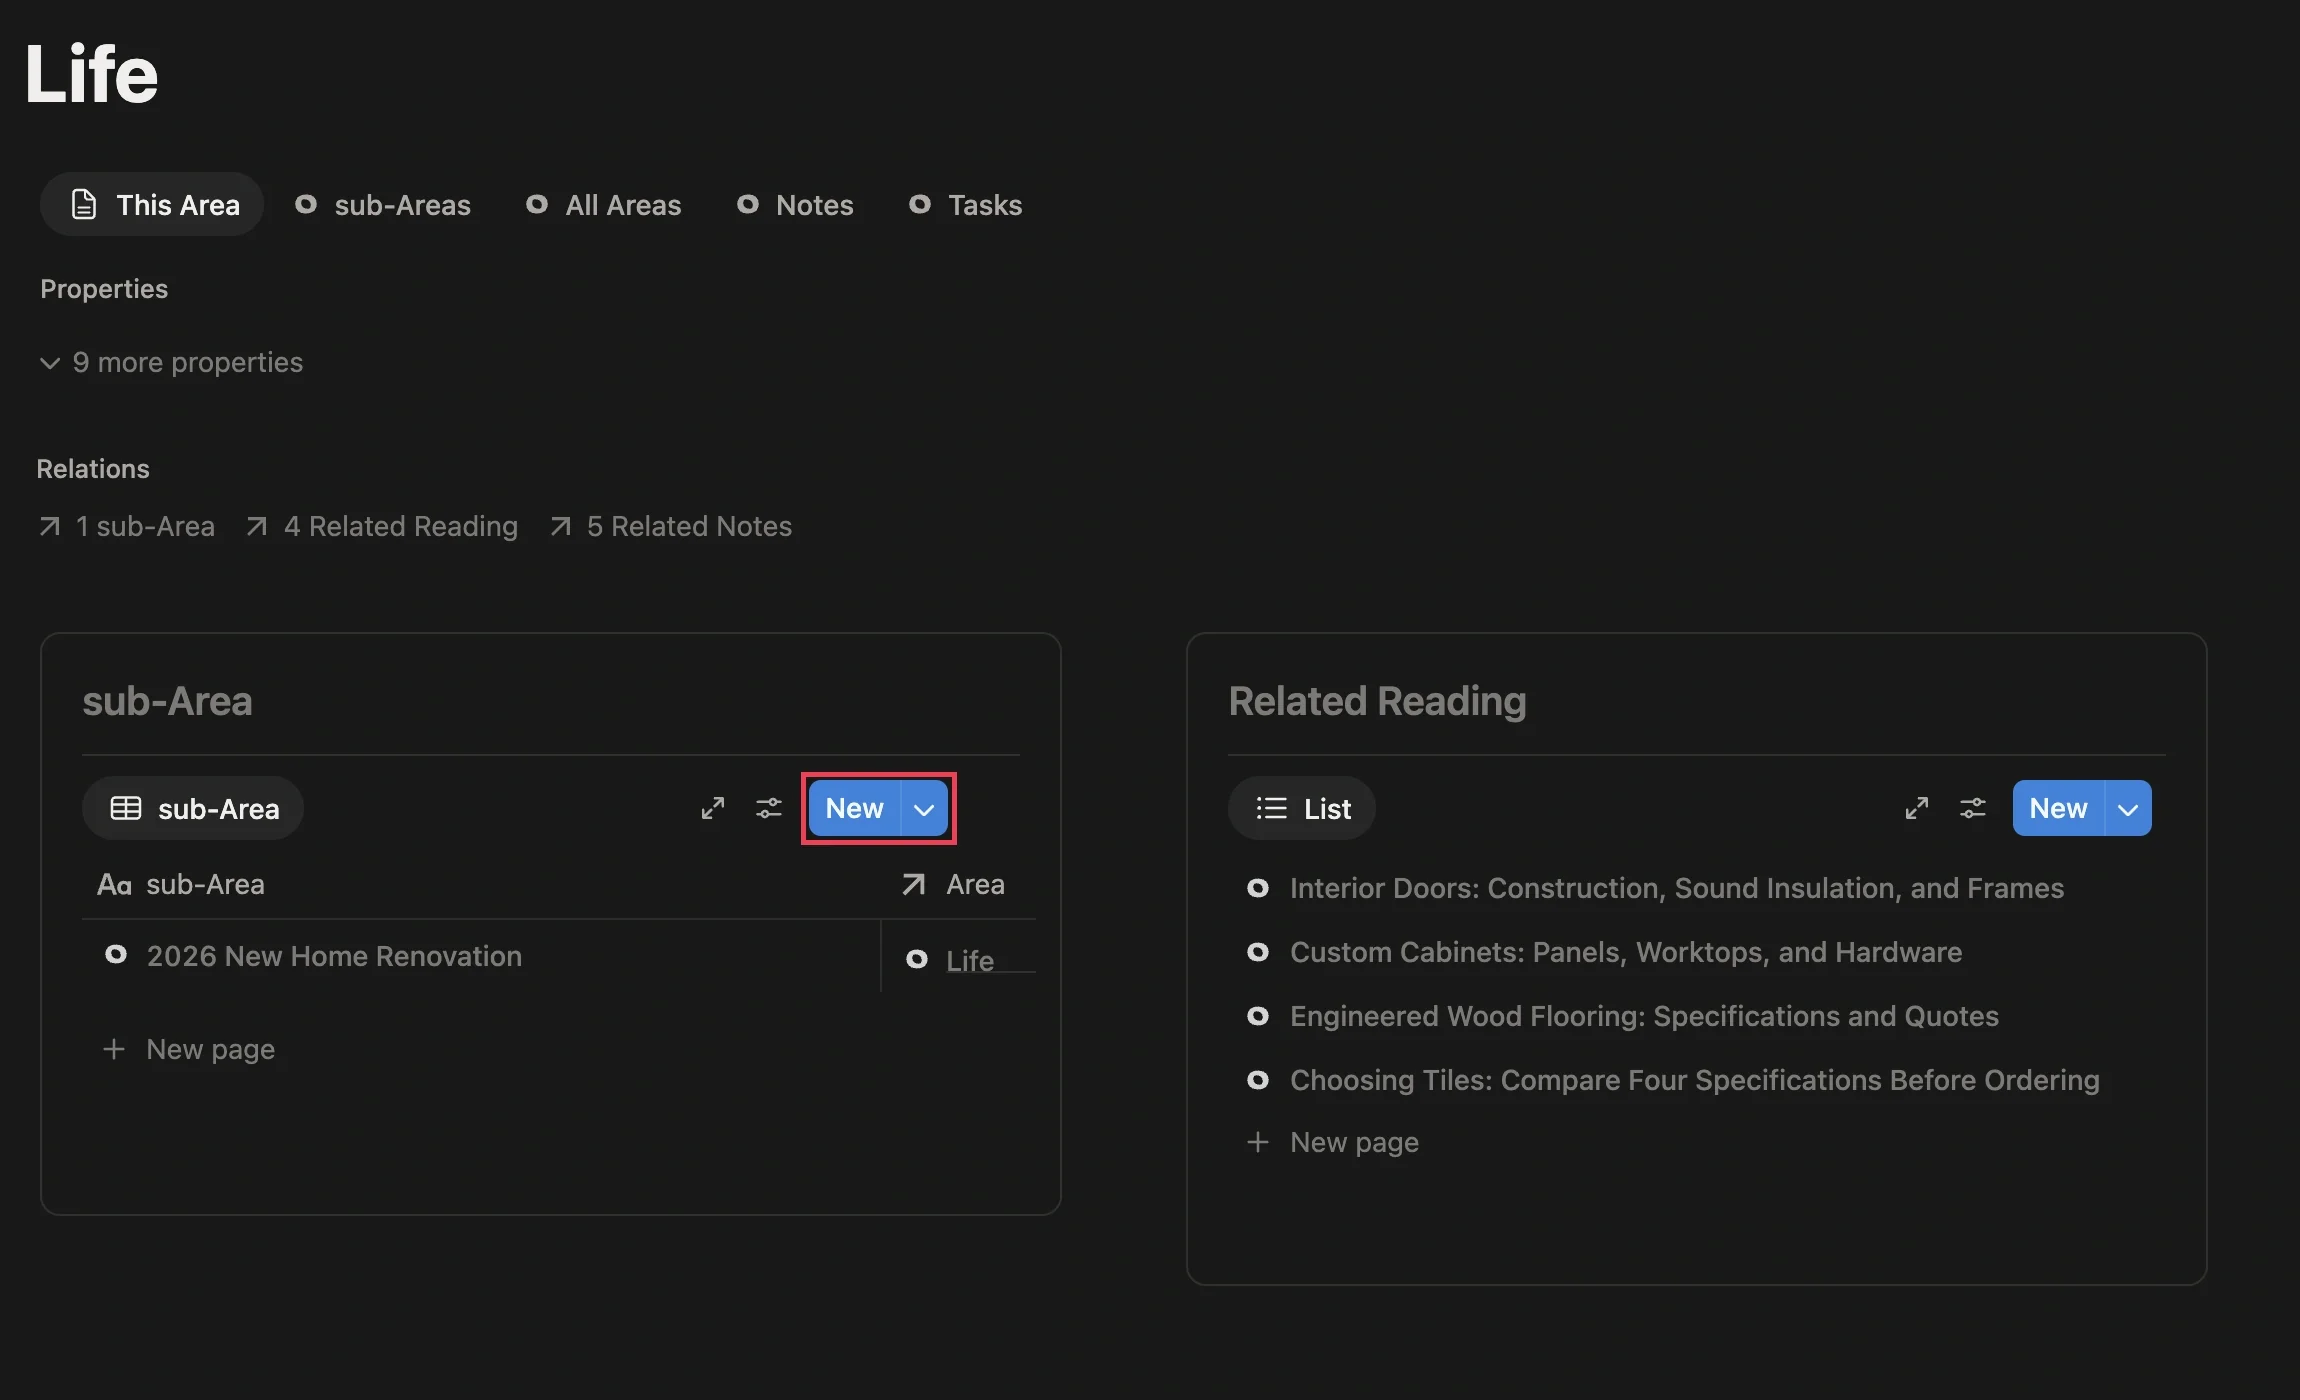Expand Related Reading view to full screen
Image resolution: width=2300 pixels, height=1400 pixels.
(x=1917, y=808)
